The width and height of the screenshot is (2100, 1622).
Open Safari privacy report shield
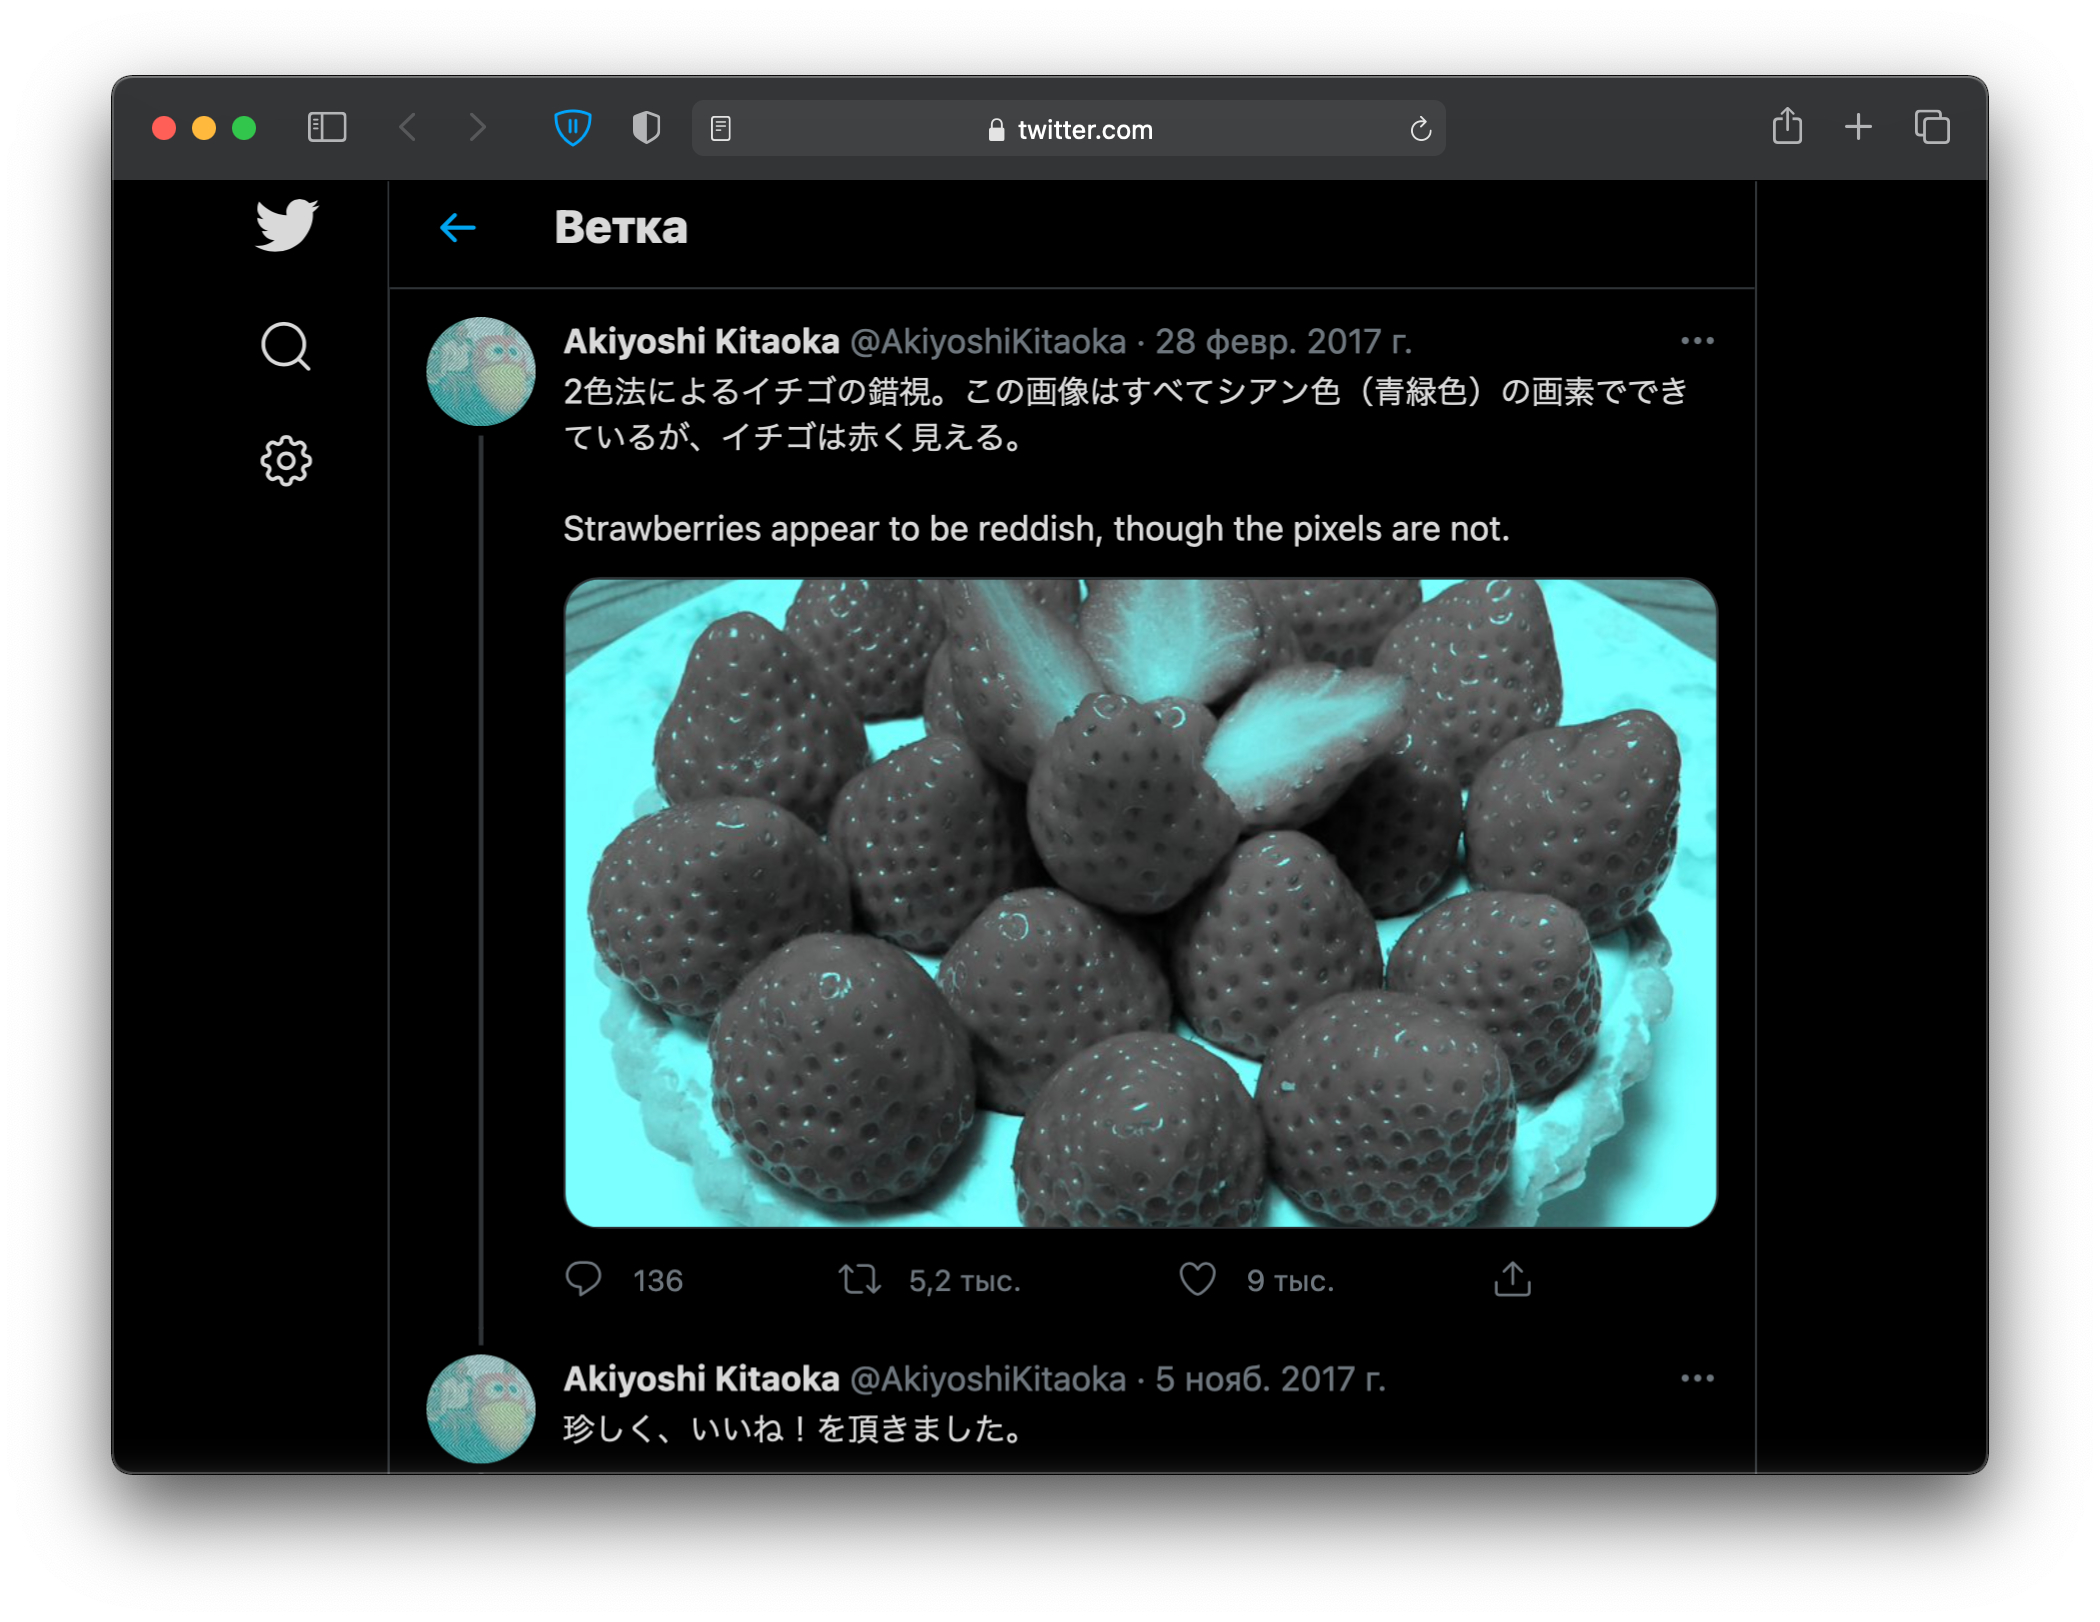pyautogui.click(x=646, y=128)
